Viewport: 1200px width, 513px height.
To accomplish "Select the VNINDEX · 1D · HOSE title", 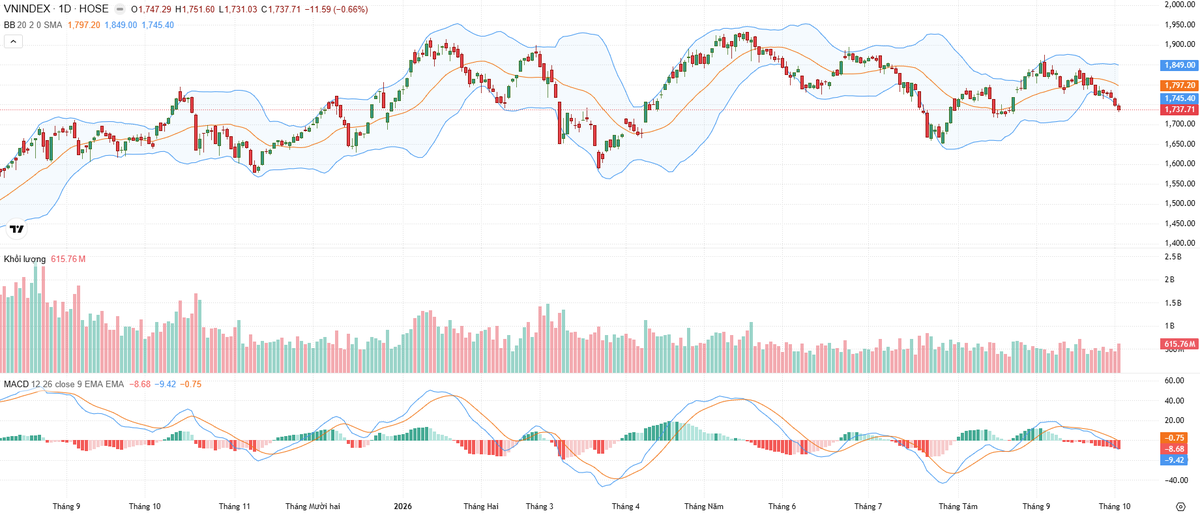I will pos(56,9).
